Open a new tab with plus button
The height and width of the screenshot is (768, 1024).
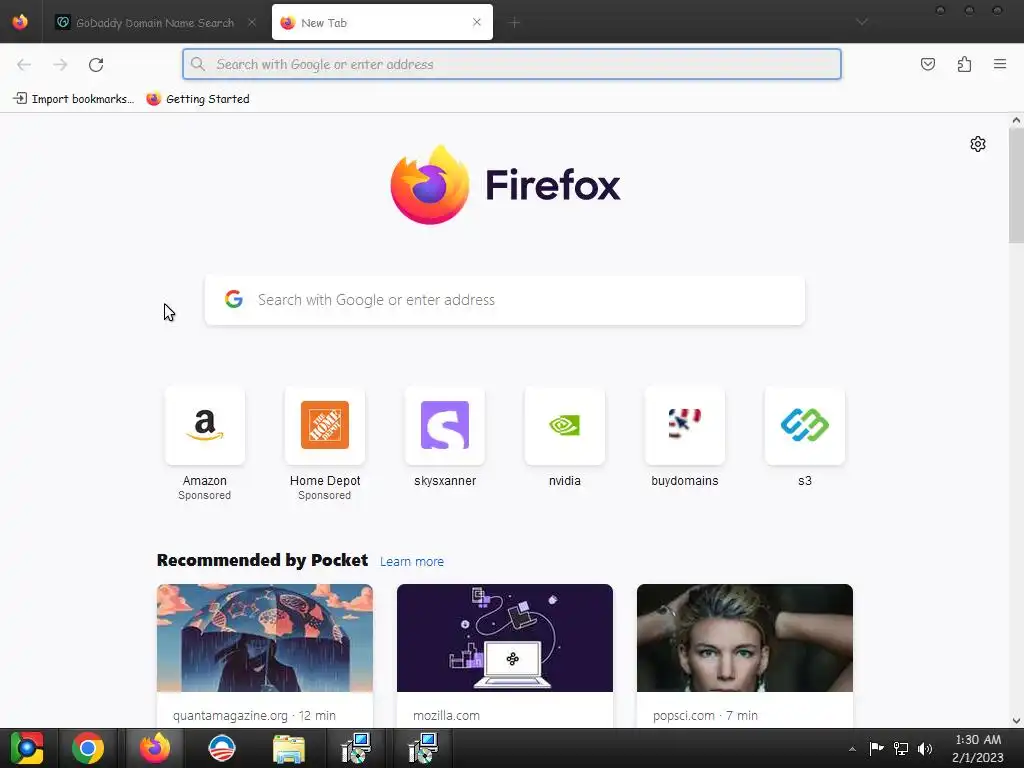point(514,23)
